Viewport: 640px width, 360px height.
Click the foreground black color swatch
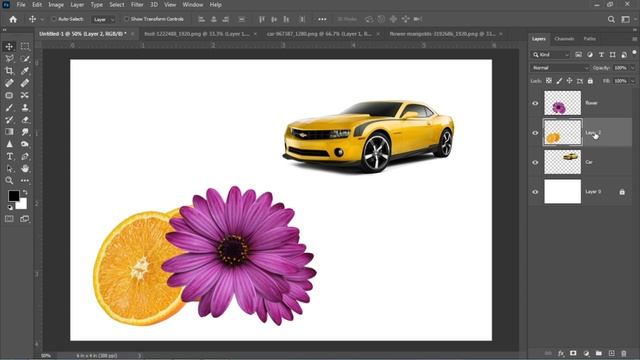coord(13,196)
